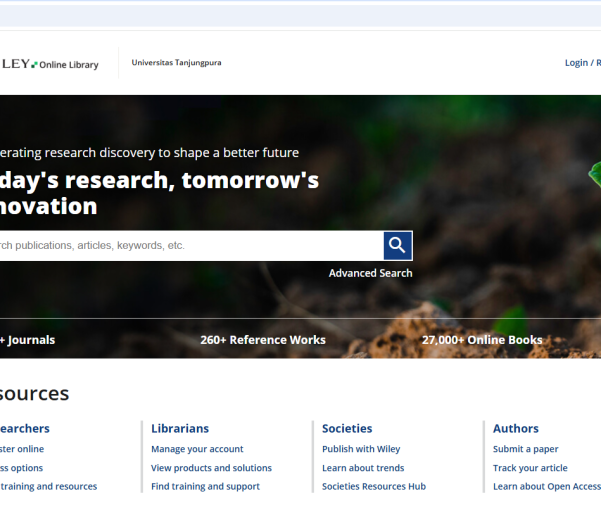This screenshot has width=601, height=520.
Task: Click the Login / Register link
Action: (x=582, y=63)
